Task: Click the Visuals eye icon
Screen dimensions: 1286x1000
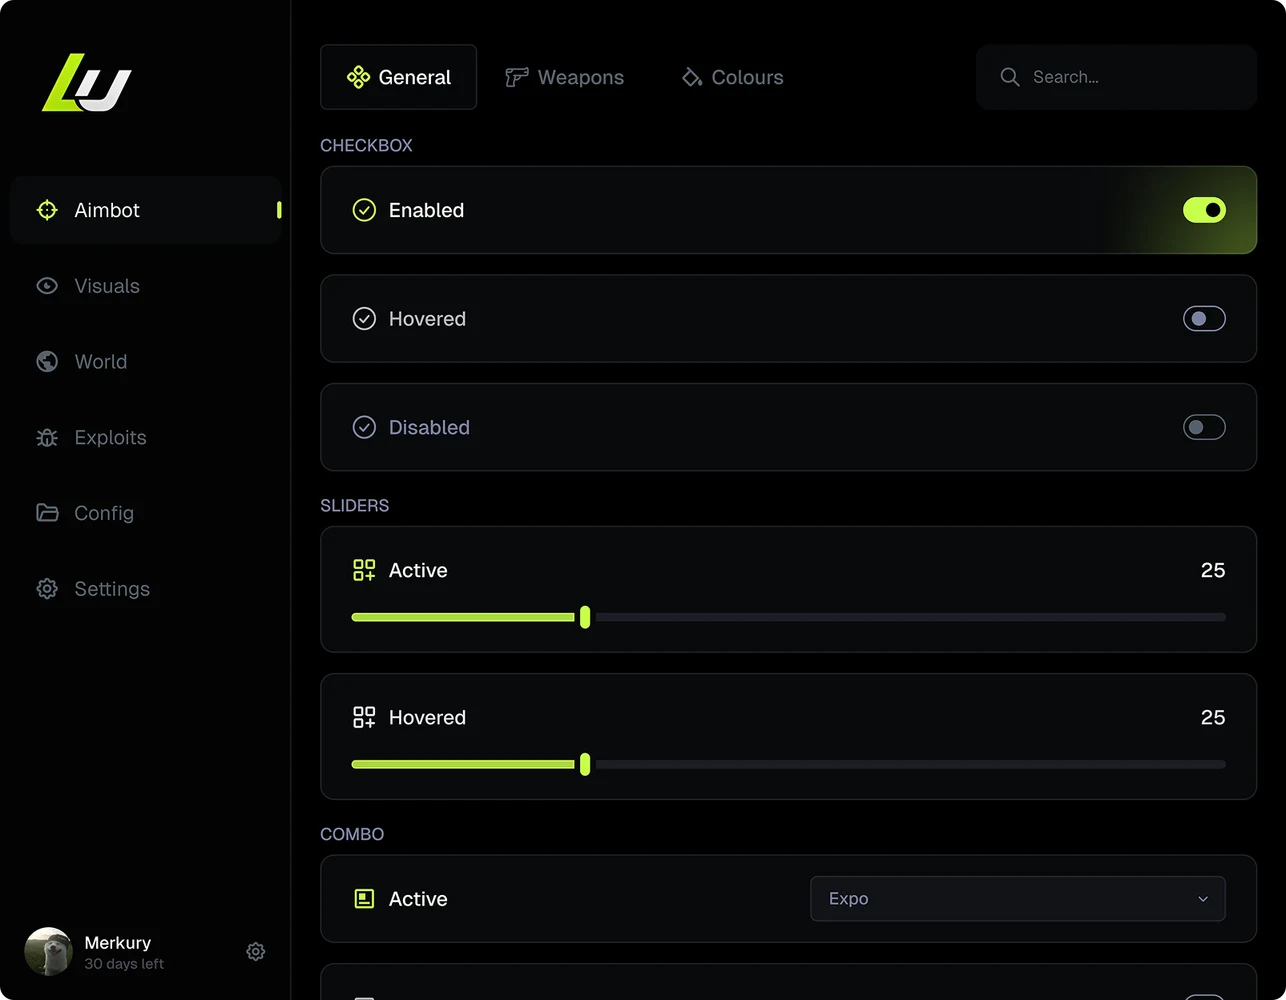Action: 47,286
